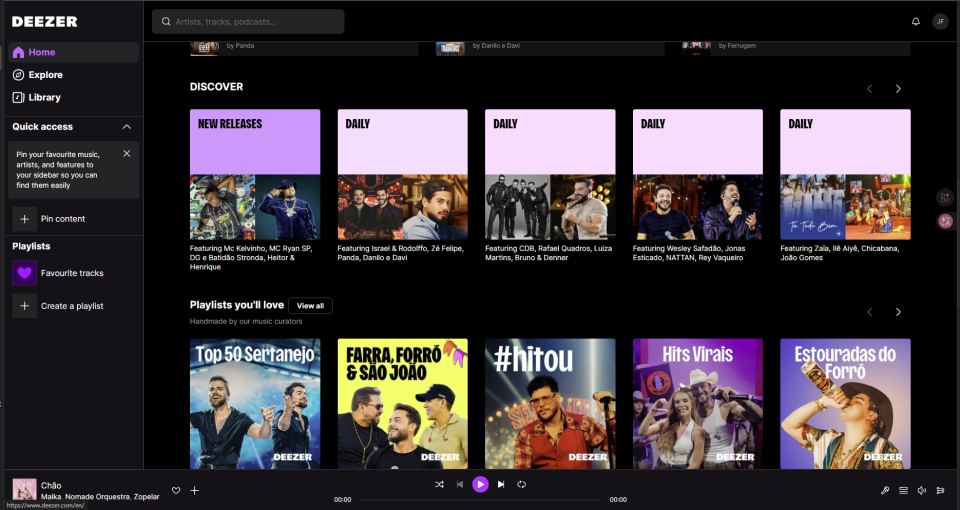The width and height of the screenshot is (960, 510).
Task: Open the New Releases card
Action: pos(255,174)
